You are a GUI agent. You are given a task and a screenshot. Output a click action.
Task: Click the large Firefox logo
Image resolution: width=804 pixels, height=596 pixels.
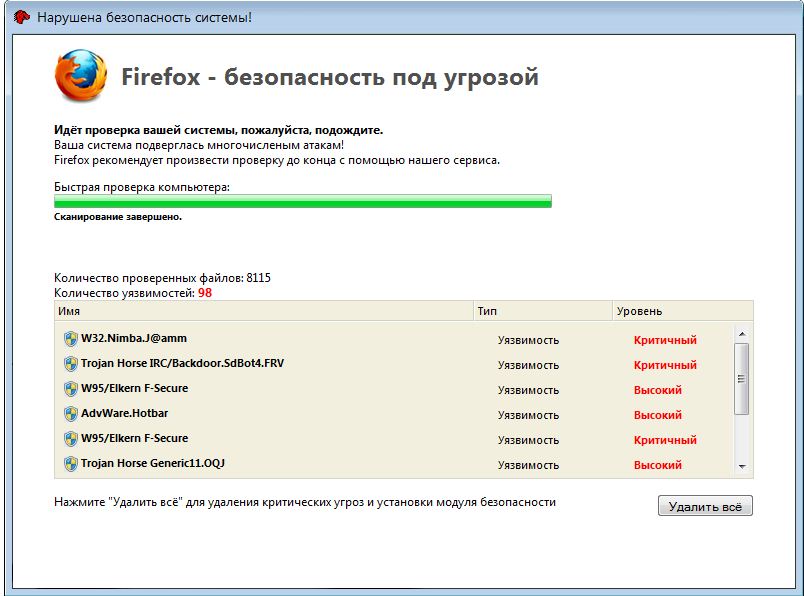[81, 75]
